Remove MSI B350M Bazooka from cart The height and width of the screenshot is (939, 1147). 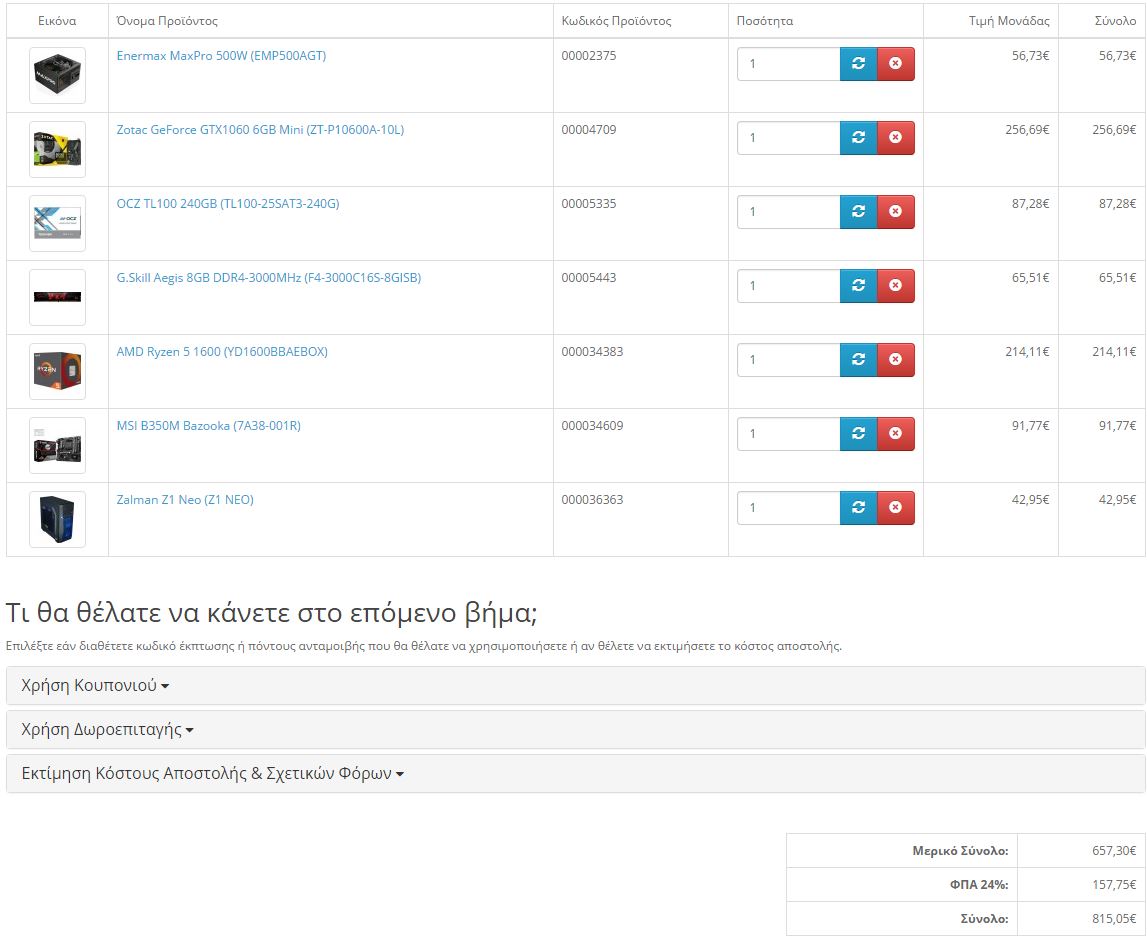tap(895, 434)
